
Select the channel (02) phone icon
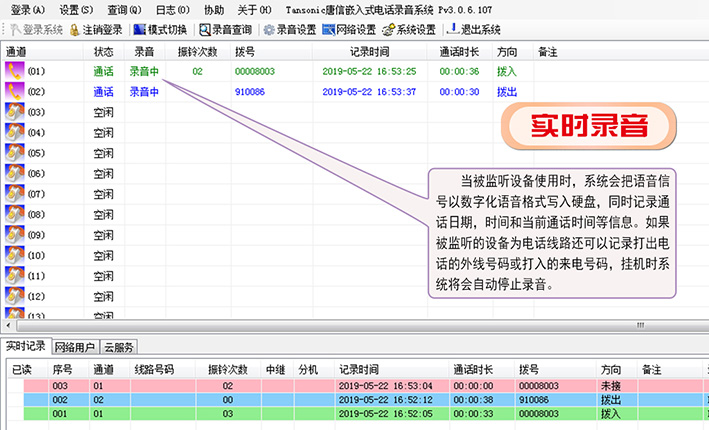click(14, 92)
